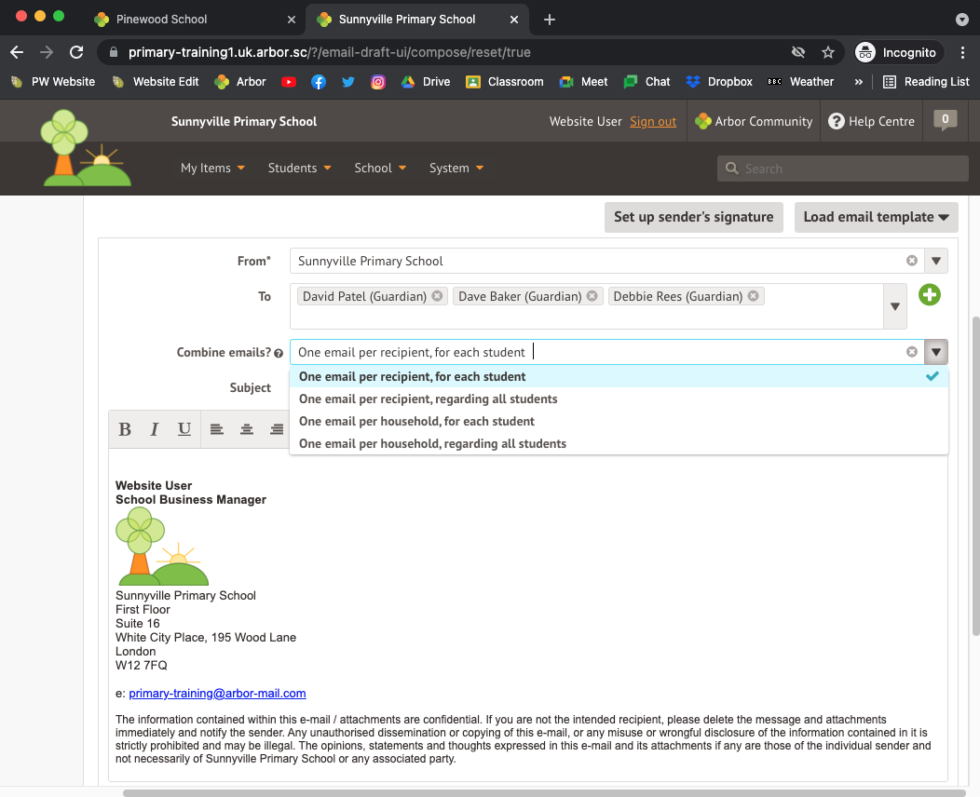Click the primary-training@arbor-mail.com email link
Screen dimensions: 980x797
pos(216,693)
